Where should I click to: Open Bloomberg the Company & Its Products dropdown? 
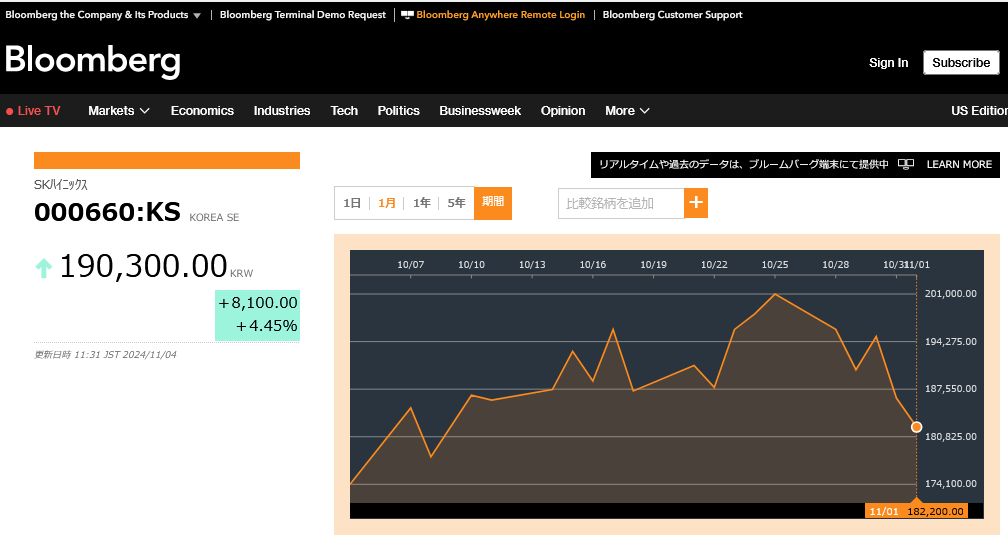[103, 15]
